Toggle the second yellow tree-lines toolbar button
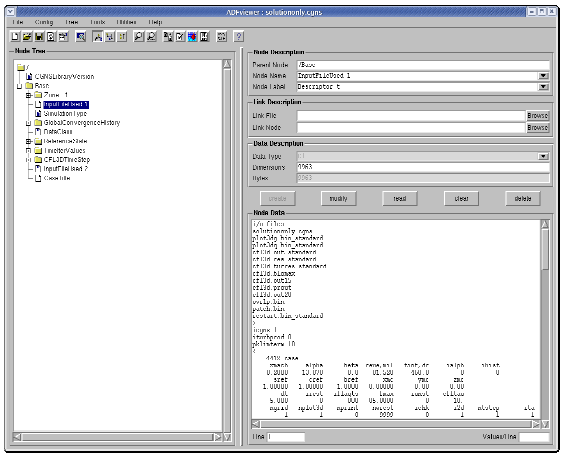Screen dimensions: 564x456 click(110, 36)
